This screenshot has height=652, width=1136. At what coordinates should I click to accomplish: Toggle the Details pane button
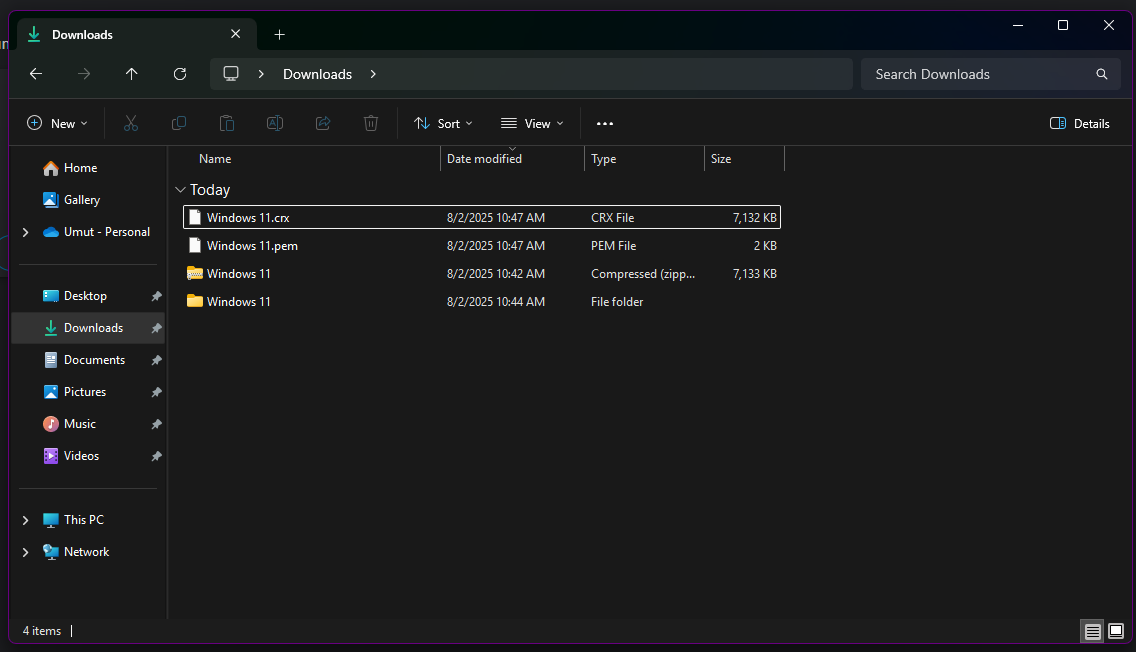click(1079, 124)
